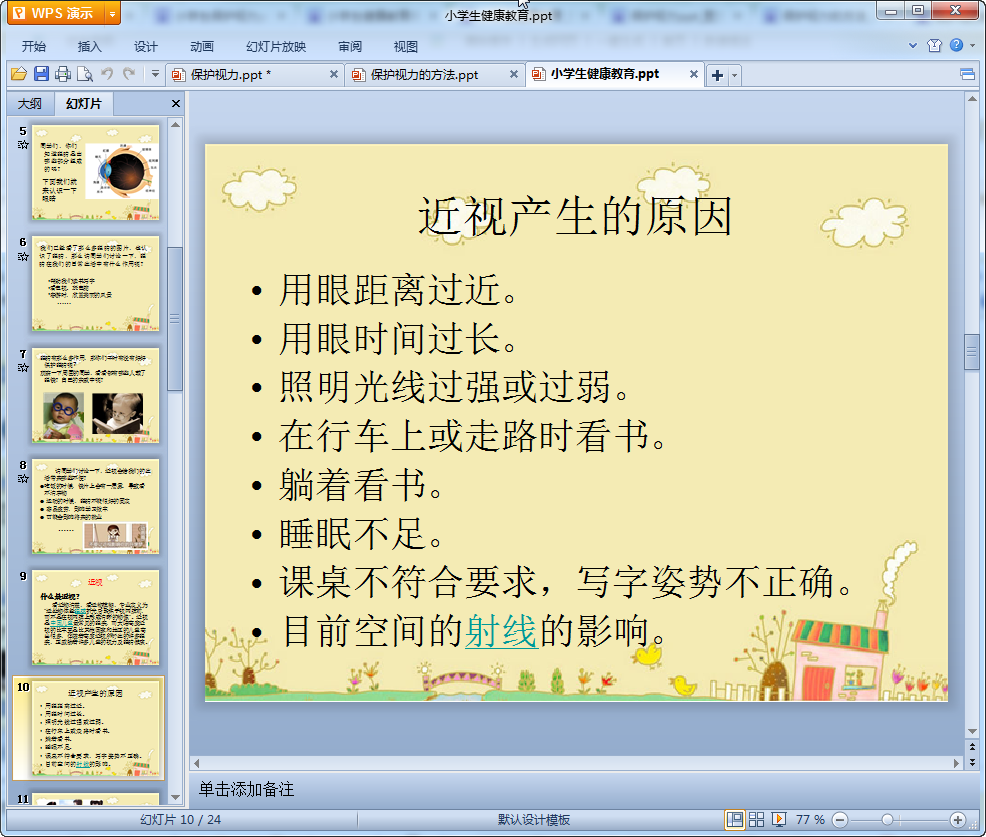The image size is (986, 837).
Task: Zoom out with the minus button
Action: 839,819
